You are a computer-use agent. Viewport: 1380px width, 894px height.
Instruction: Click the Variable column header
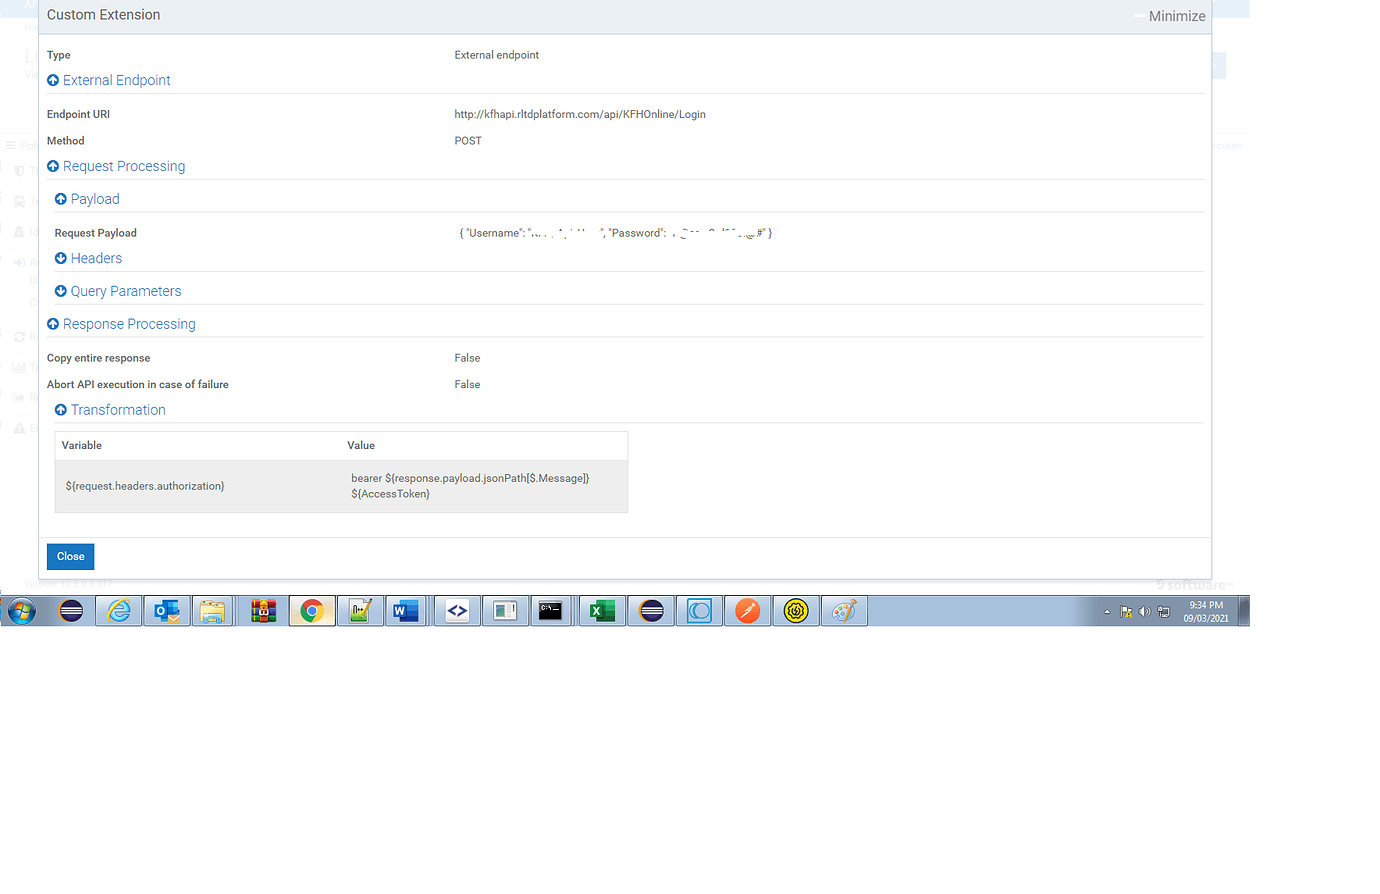82,446
